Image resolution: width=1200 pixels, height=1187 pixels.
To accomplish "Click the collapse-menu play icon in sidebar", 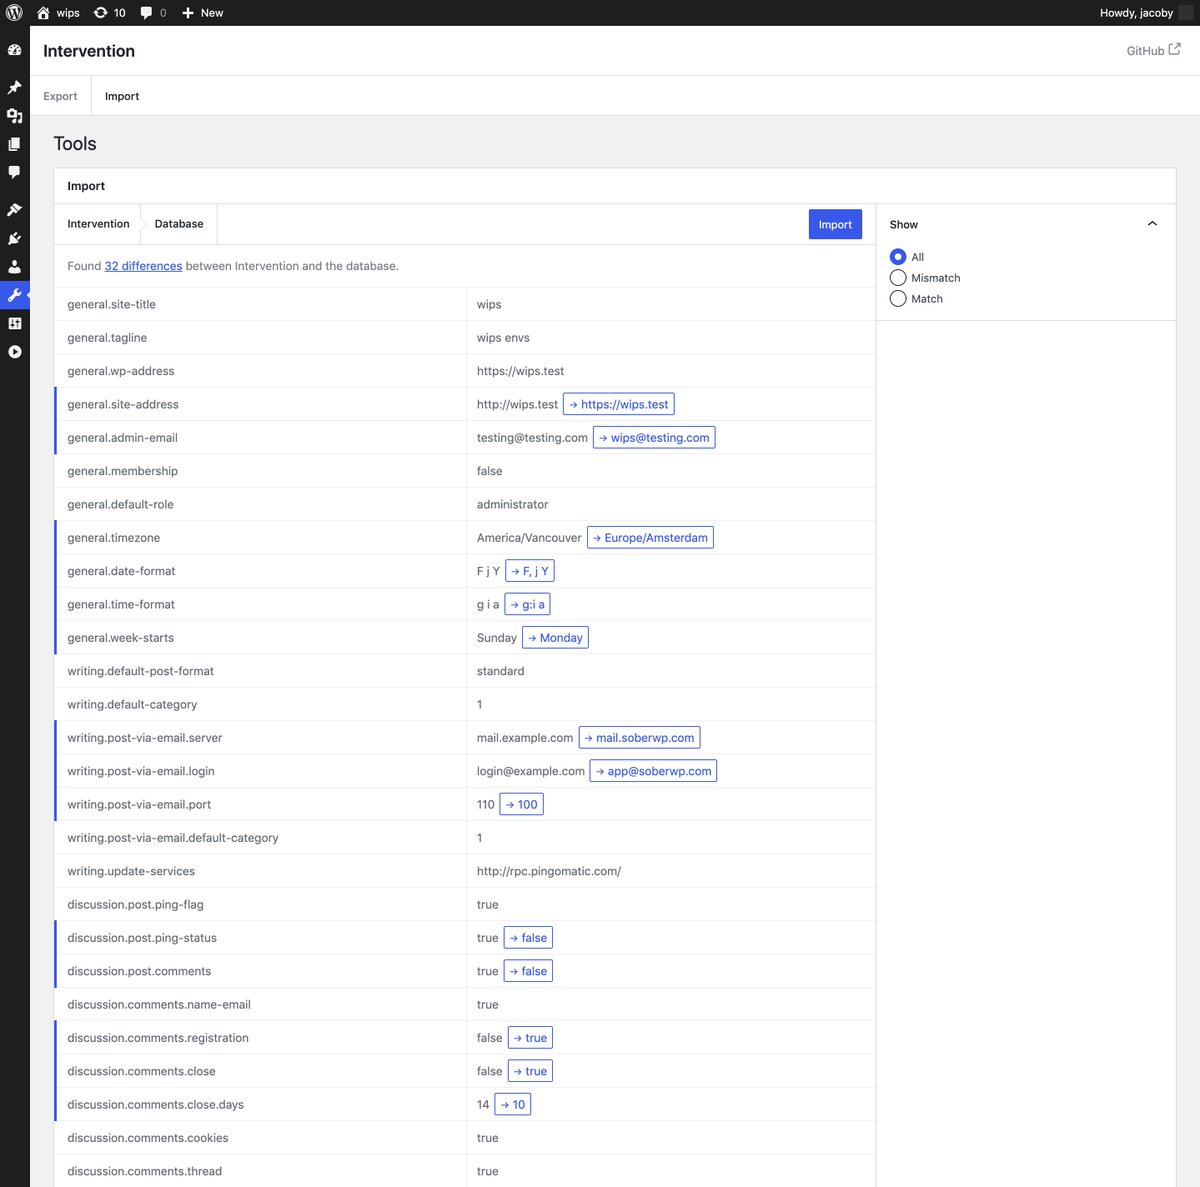I will click(14, 352).
